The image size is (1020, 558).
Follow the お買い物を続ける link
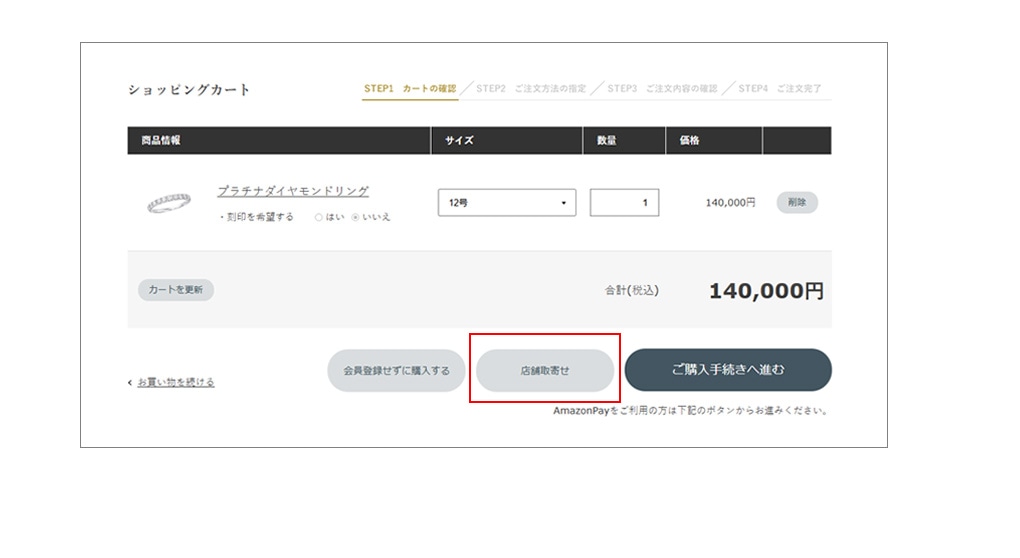(175, 382)
